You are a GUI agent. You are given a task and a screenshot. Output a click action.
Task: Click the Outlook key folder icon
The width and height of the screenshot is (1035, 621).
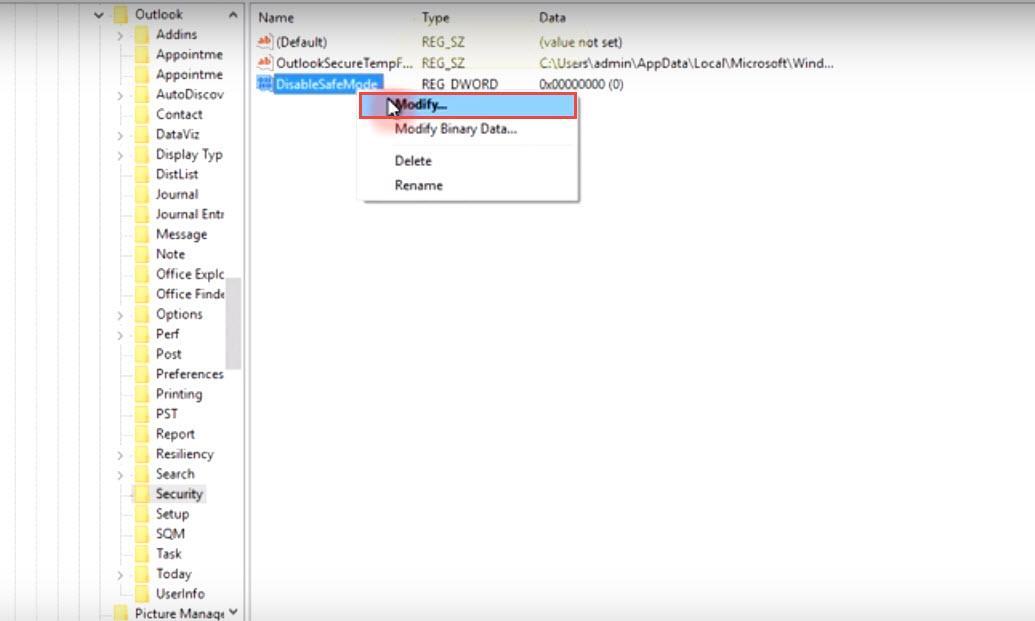[x=121, y=15]
